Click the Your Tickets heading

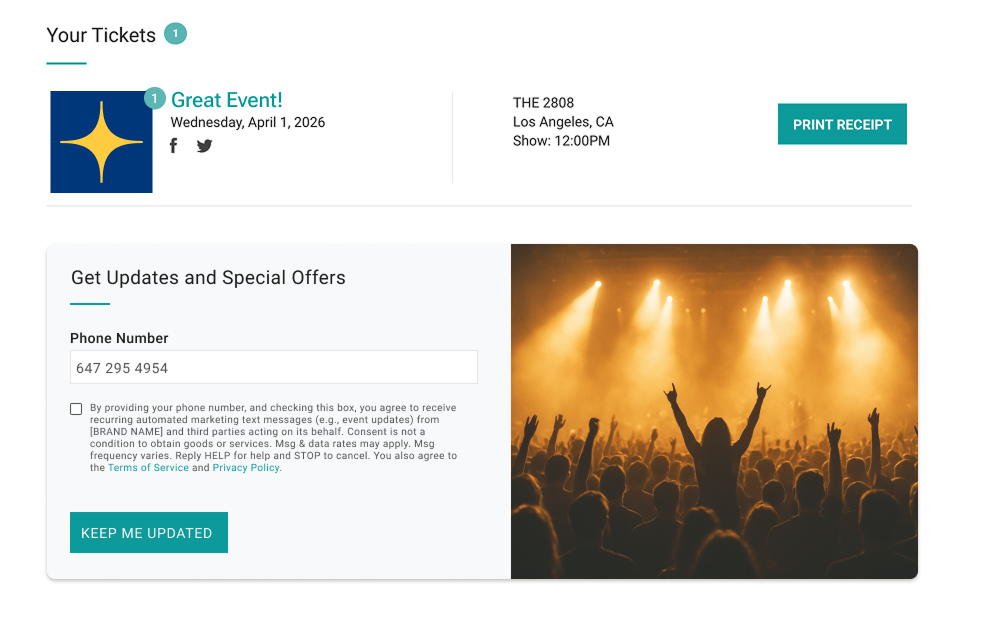(101, 35)
